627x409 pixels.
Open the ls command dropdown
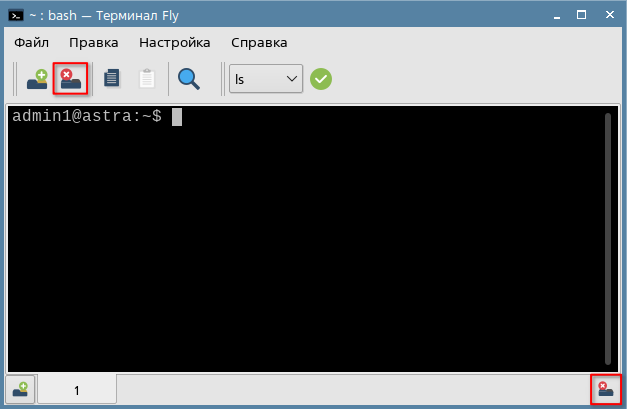pos(266,79)
